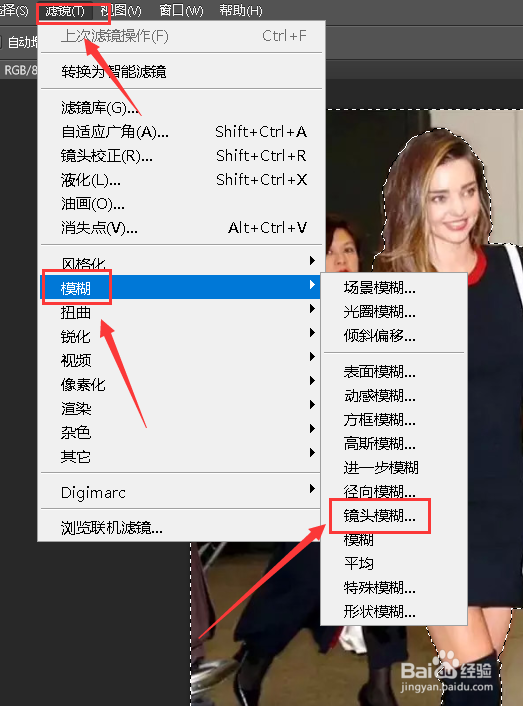This screenshot has width=523, height=706.
Task: Choose 油画(O)... oil paint filter
Action: pos(181,204)
